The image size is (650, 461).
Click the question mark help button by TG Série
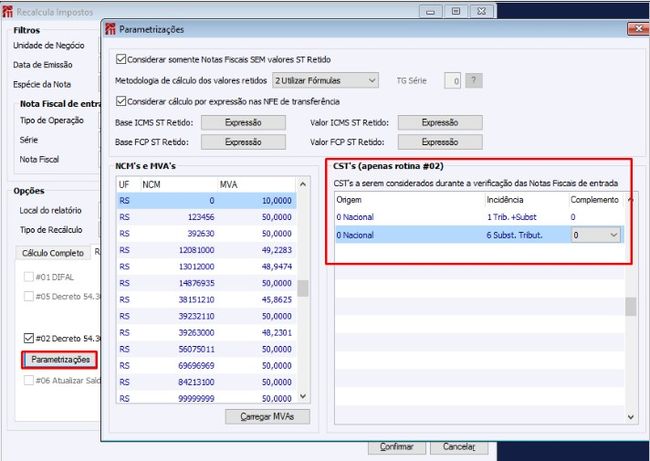click(474, 80)
